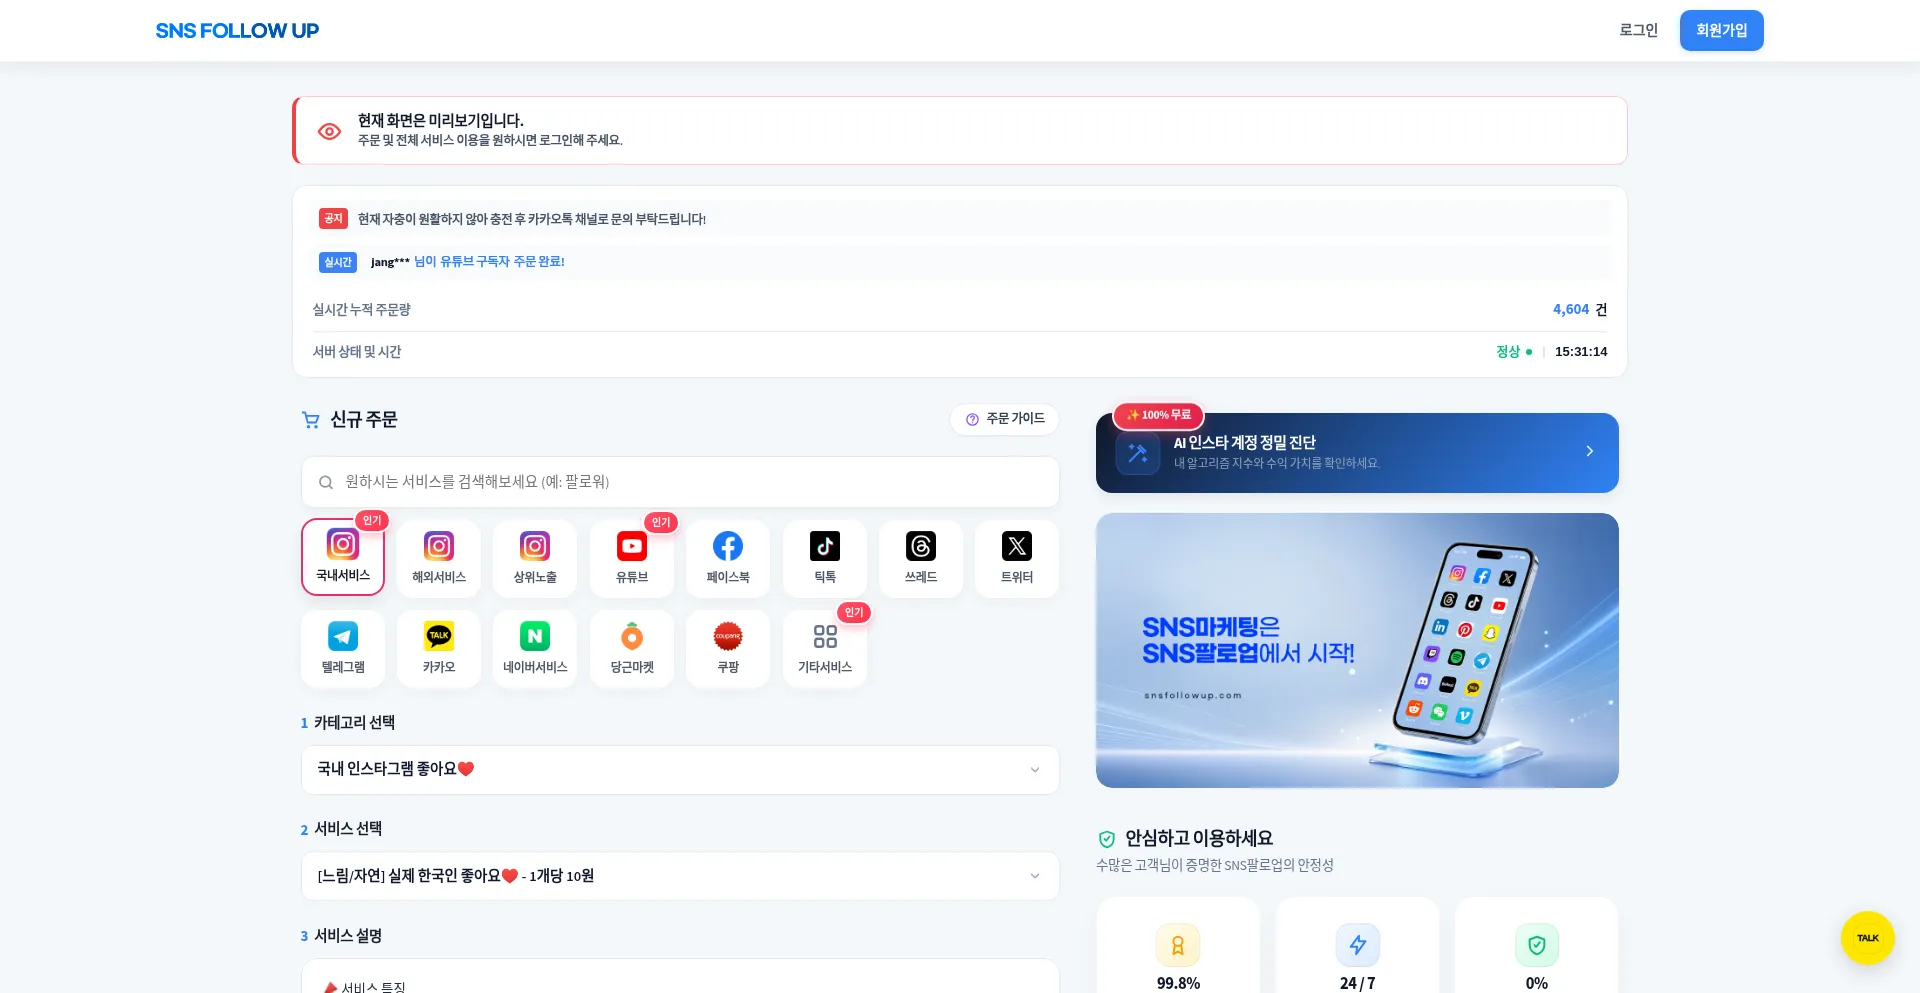Click the 실시간 누적 주문량 label
Image resolution: width=1920 pixels, height=993 pixels.
click(x=362, y=310)
